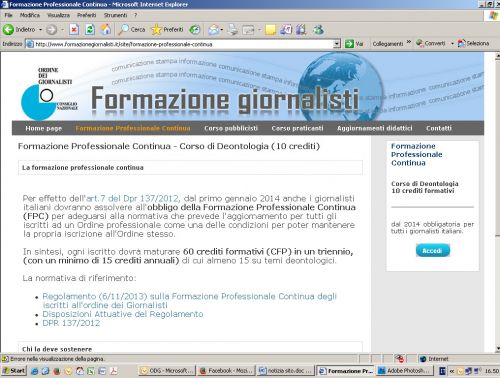
Task: Open history (cronologia) toolbar icon
Action: pyautogui.click(x=195, y=30)
